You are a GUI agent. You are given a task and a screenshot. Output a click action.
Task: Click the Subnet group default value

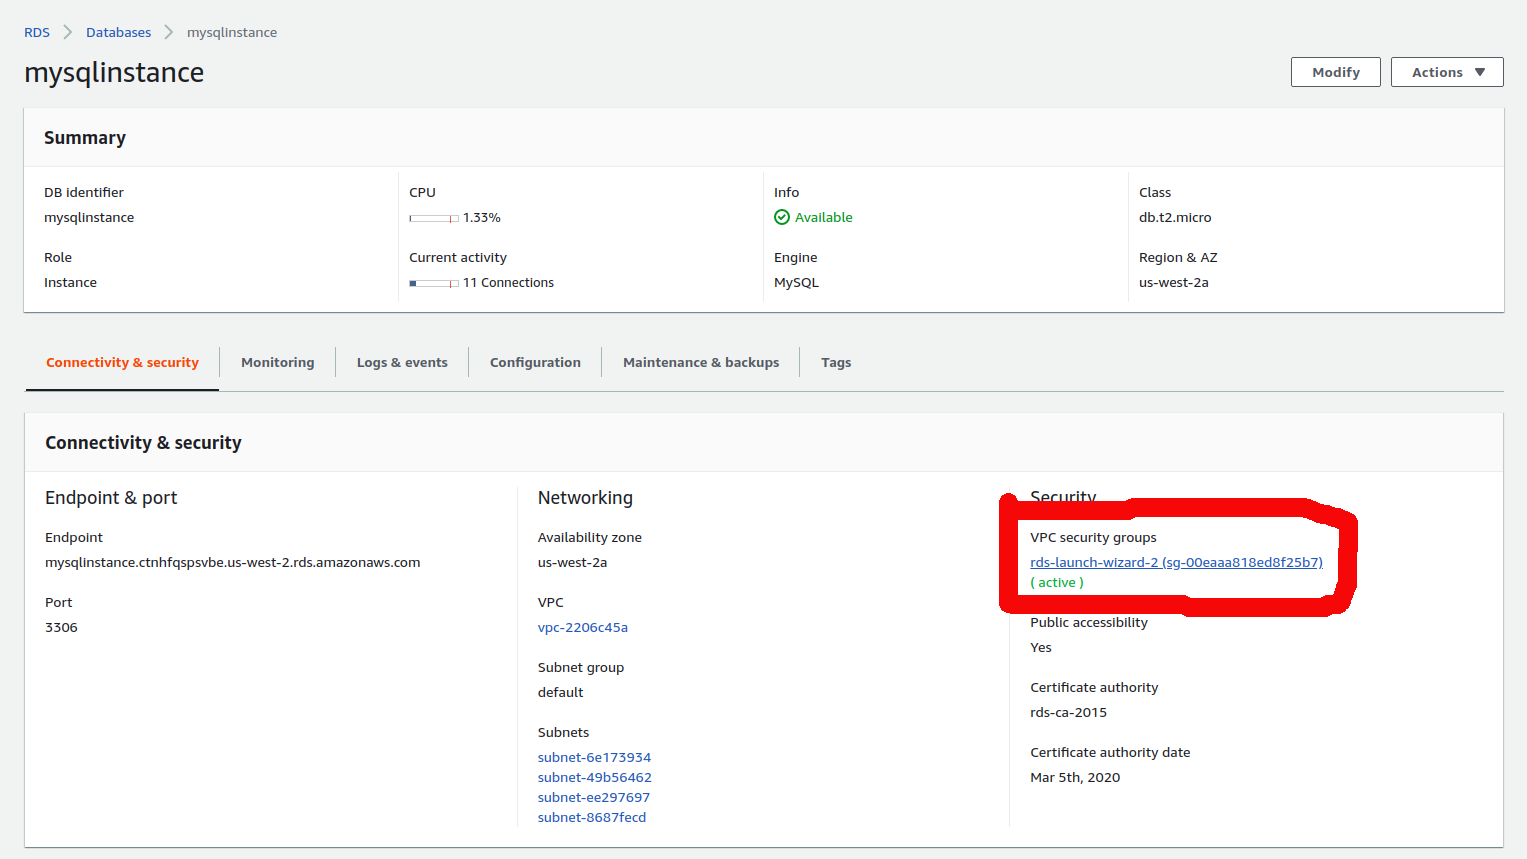(560, 692)
